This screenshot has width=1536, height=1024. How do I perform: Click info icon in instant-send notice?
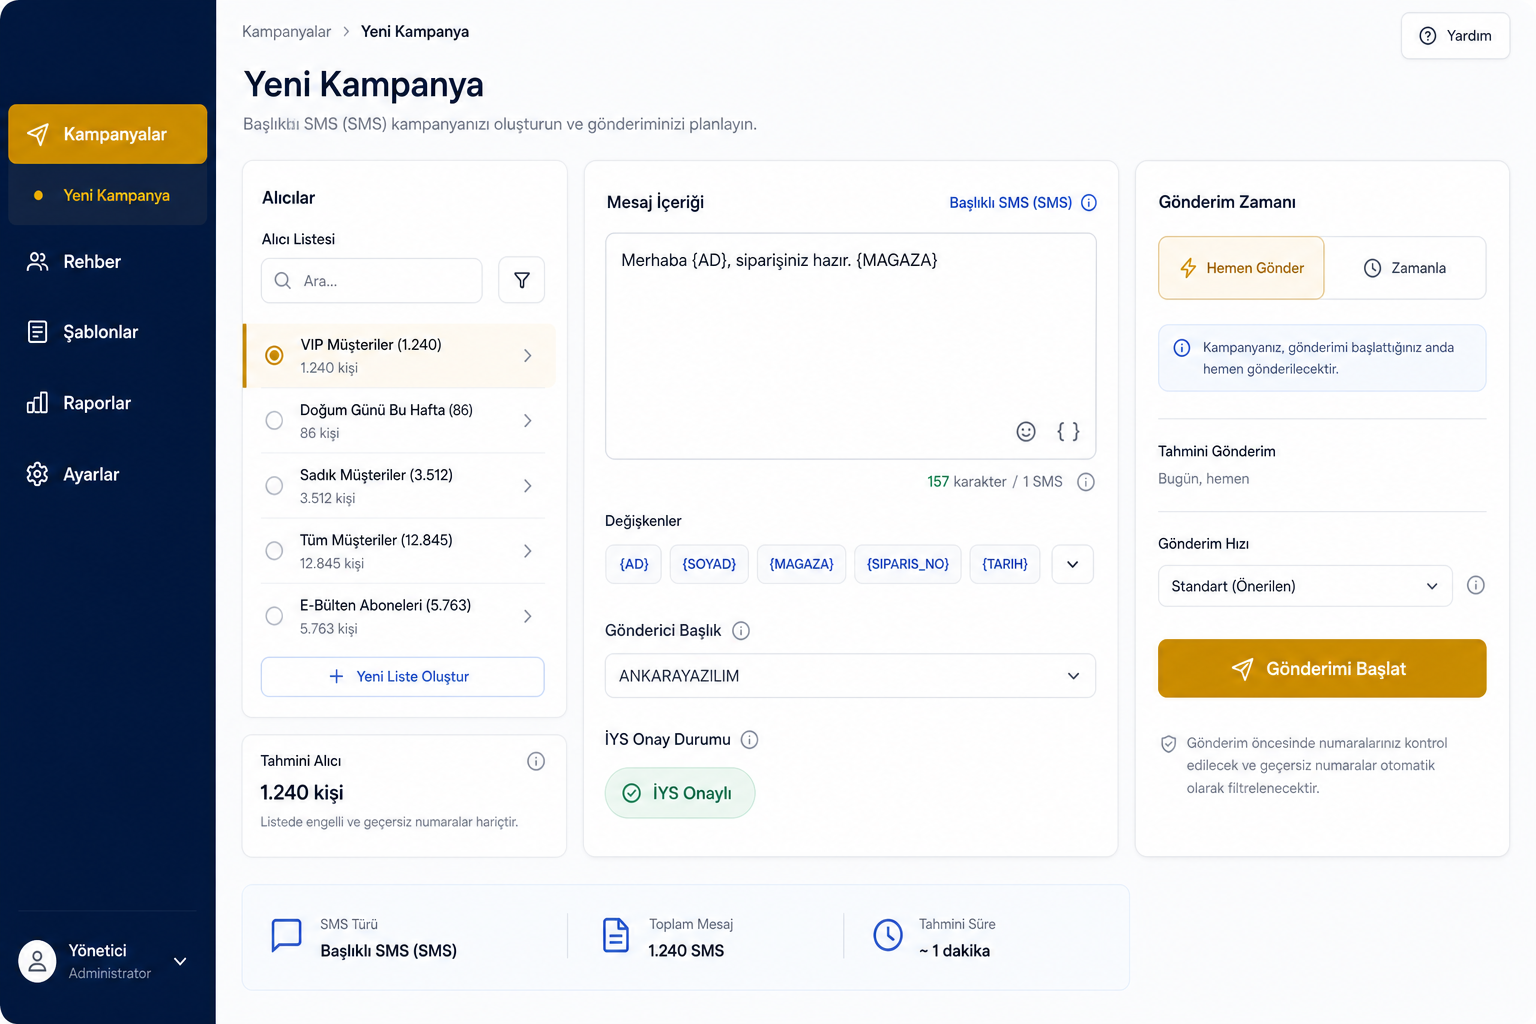1181,348
